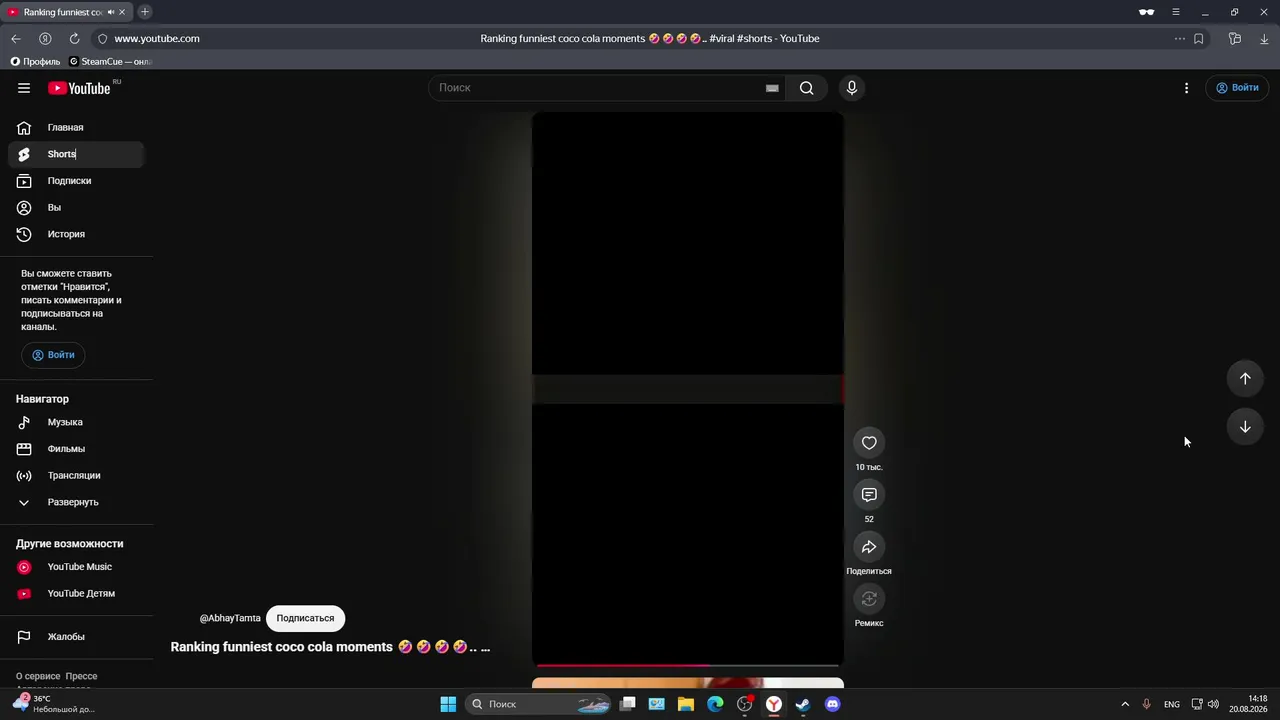View site protection shield info

tap(102, 38)
